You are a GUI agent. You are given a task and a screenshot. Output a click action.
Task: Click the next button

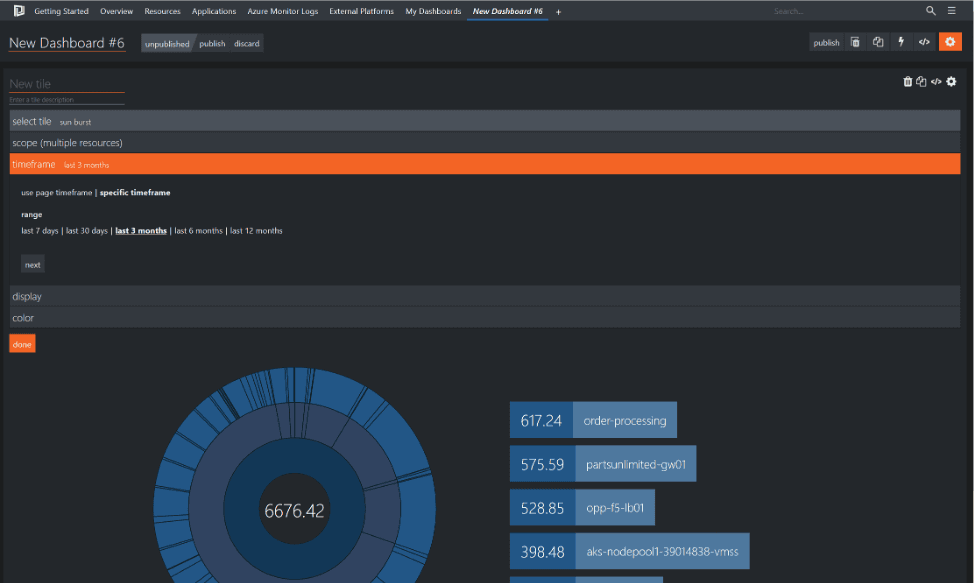pyautogui.click(x=32, y=264)
